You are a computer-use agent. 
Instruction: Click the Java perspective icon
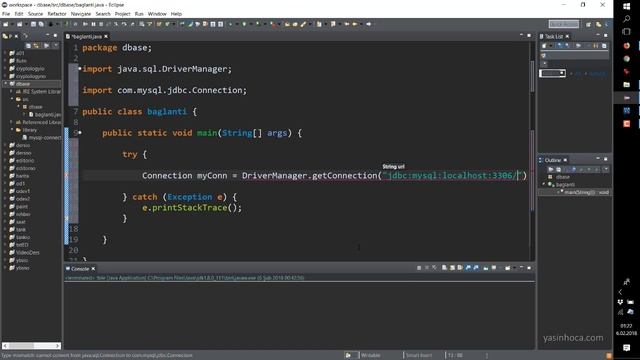(x=598, y=24)
